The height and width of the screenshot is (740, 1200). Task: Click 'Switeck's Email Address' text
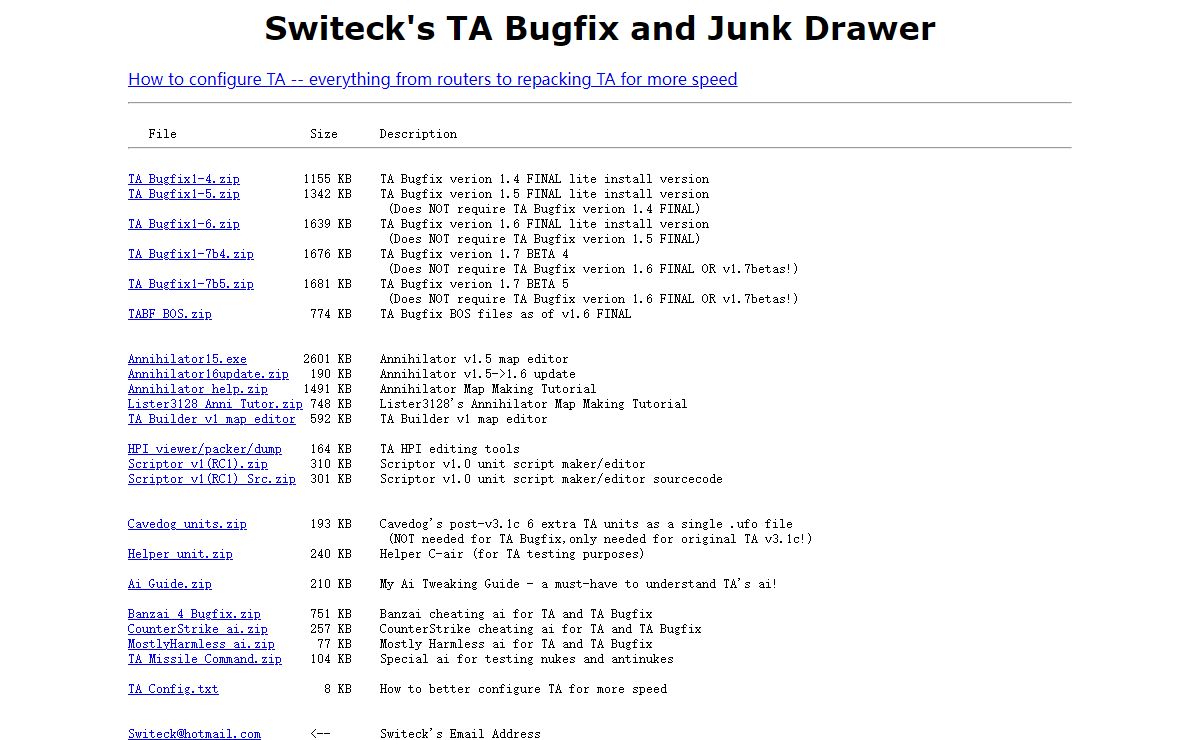coord(460,734)
